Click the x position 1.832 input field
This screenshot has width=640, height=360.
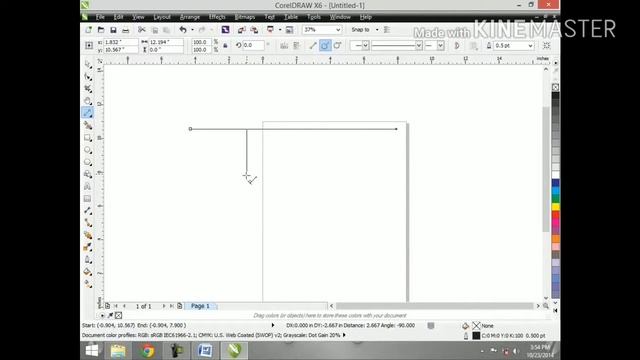pos(121,42)
